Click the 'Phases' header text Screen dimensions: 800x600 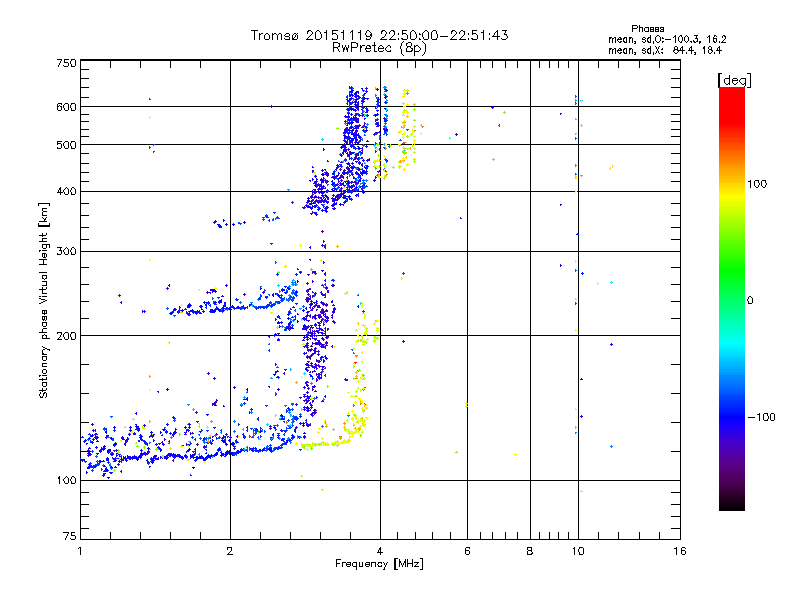647,29
